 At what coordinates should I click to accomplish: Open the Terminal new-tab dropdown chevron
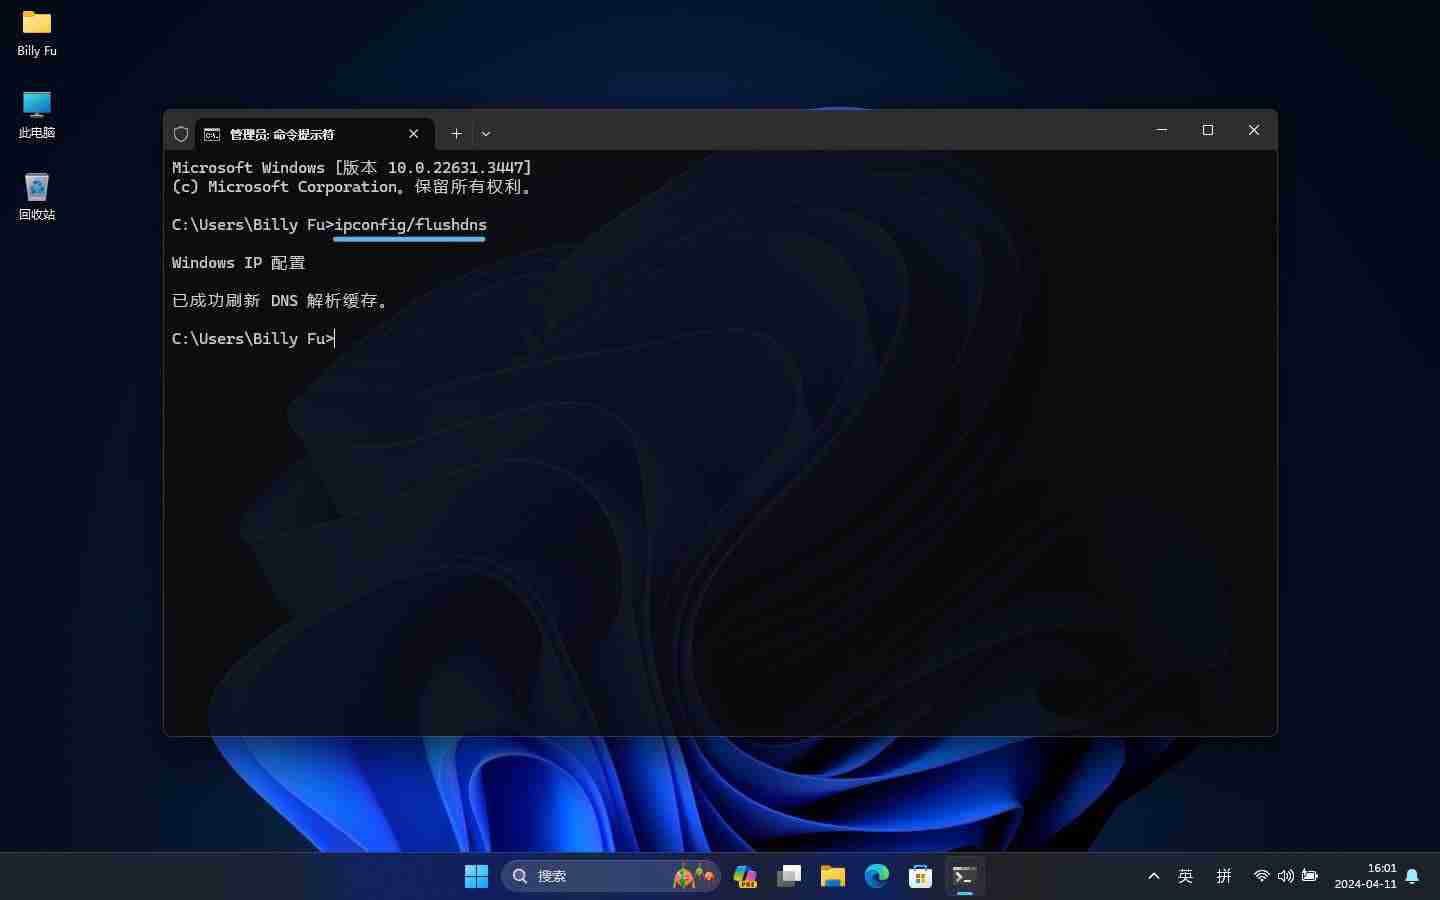click(486, 133)
